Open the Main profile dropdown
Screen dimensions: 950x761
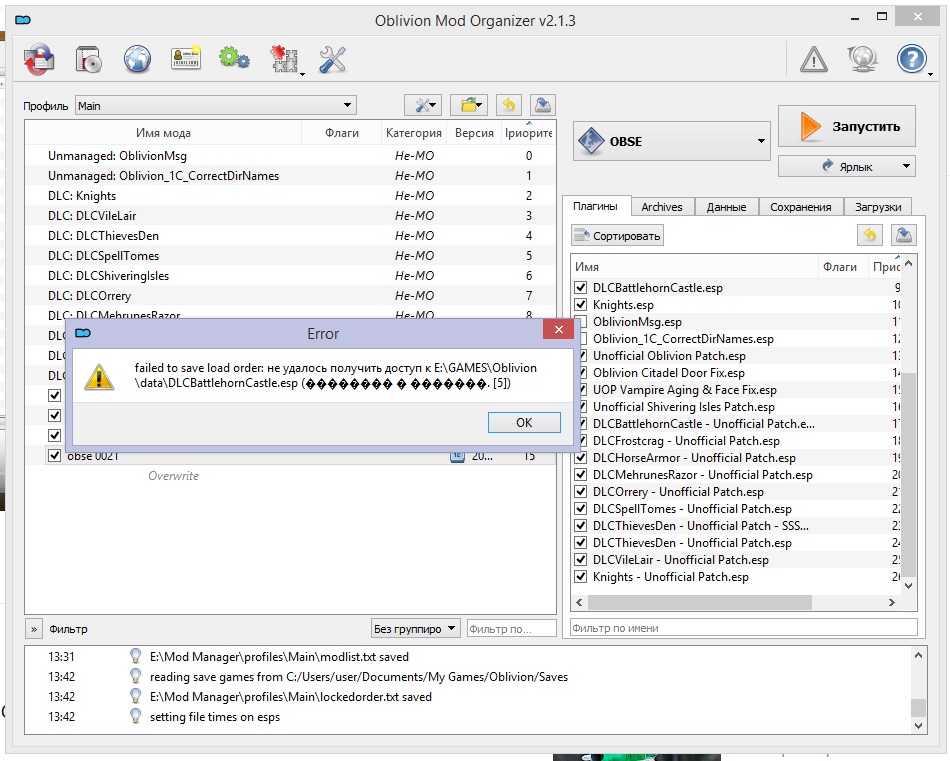(x=216, y=105)
